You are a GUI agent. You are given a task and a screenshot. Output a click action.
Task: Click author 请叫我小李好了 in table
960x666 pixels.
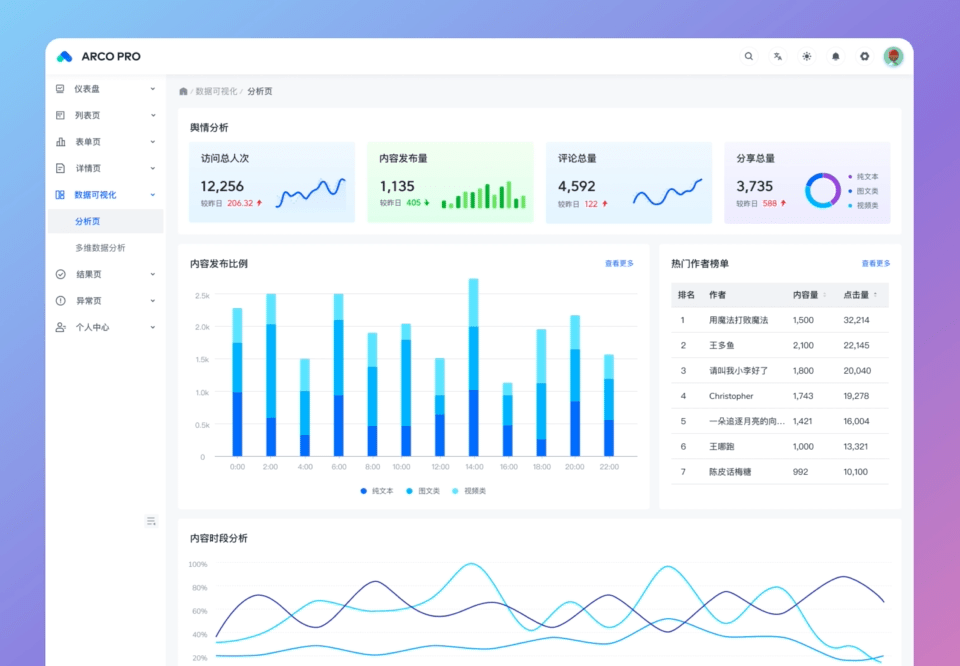click(738, 371)
